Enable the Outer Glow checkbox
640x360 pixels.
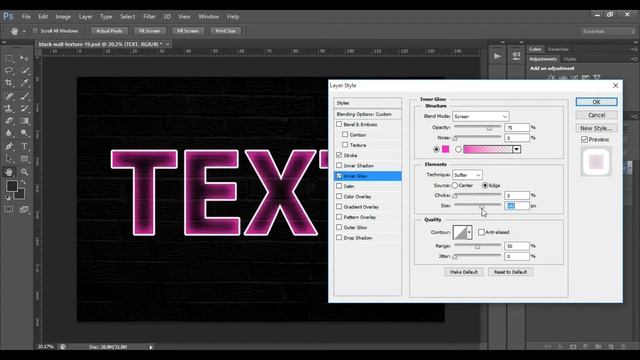pyautogui.click(x=339, y=227)
